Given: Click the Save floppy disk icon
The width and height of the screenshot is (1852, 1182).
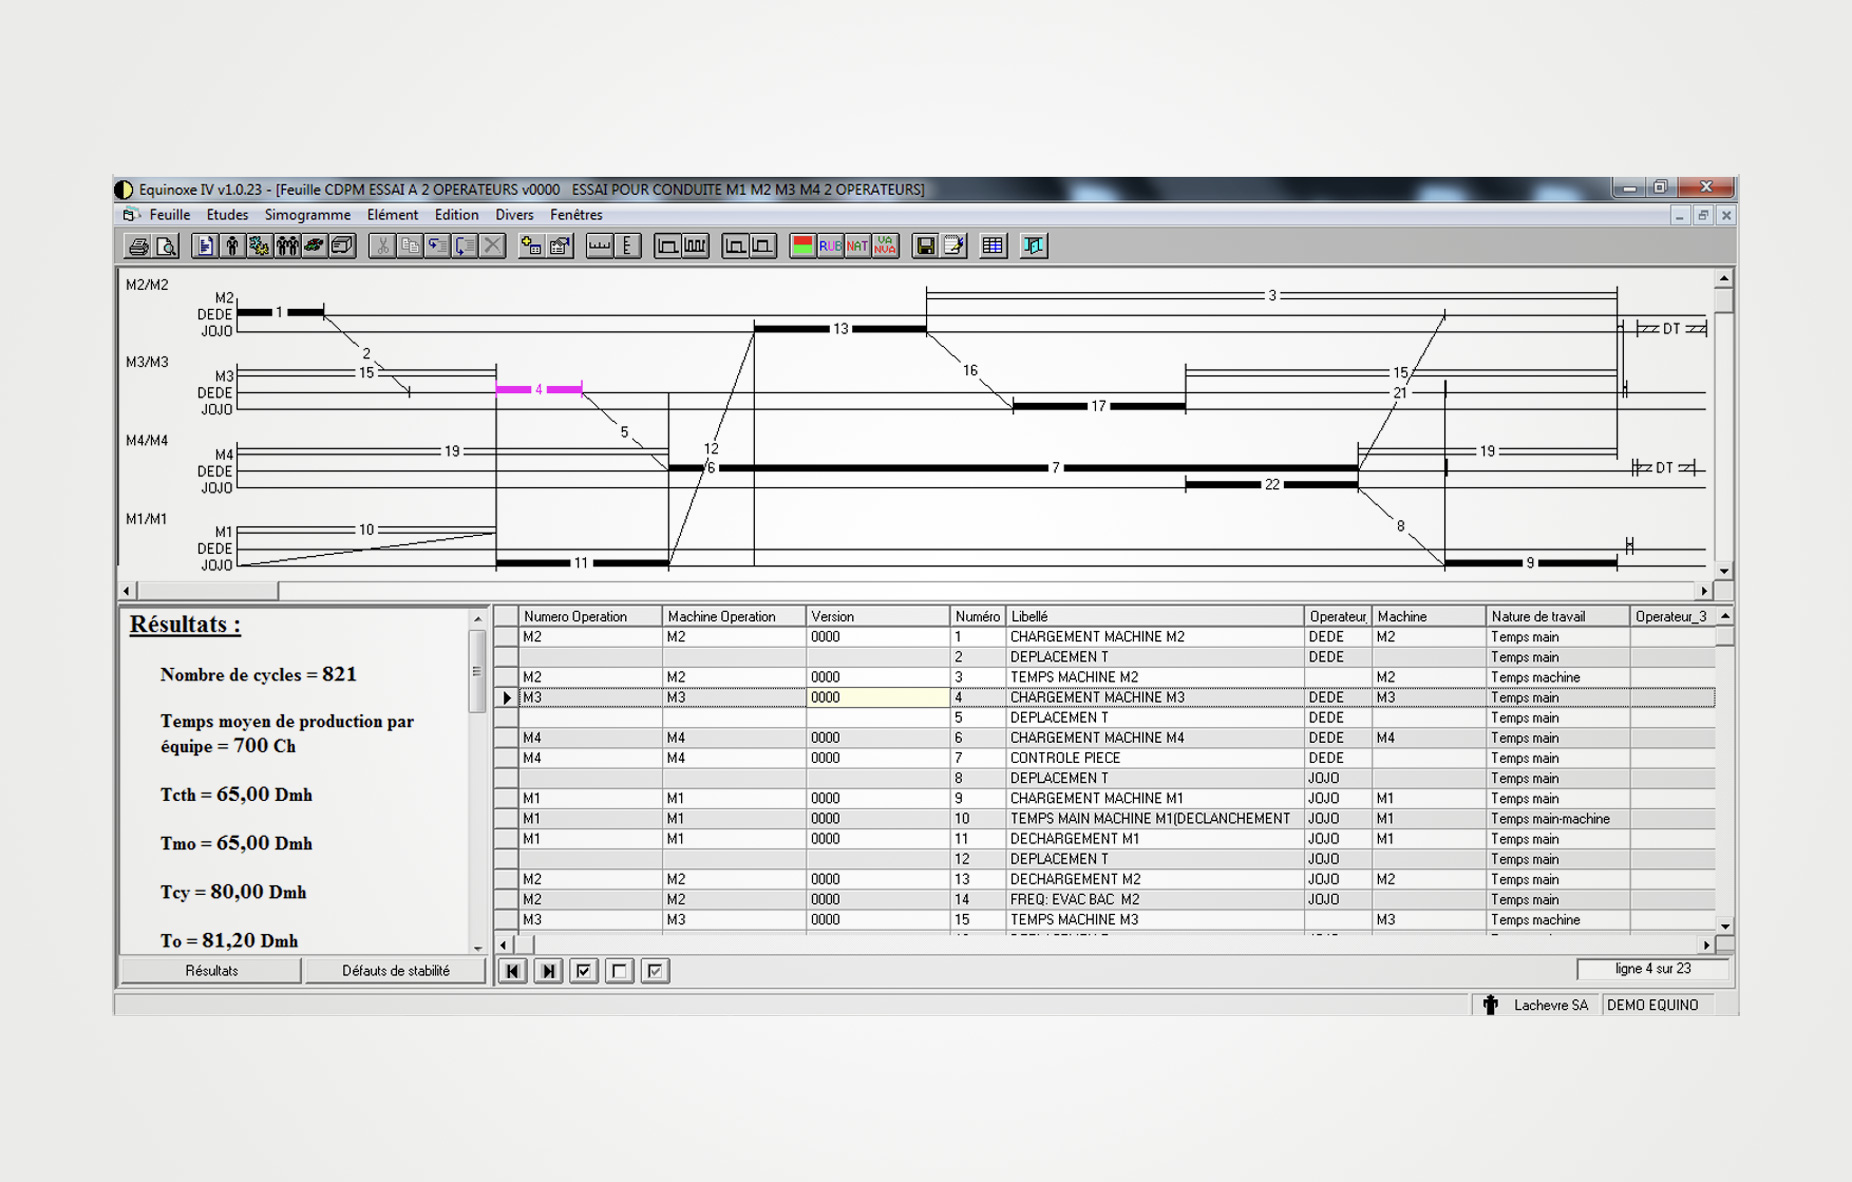Looking at the screenshot, I should click(x=926, y=246).
